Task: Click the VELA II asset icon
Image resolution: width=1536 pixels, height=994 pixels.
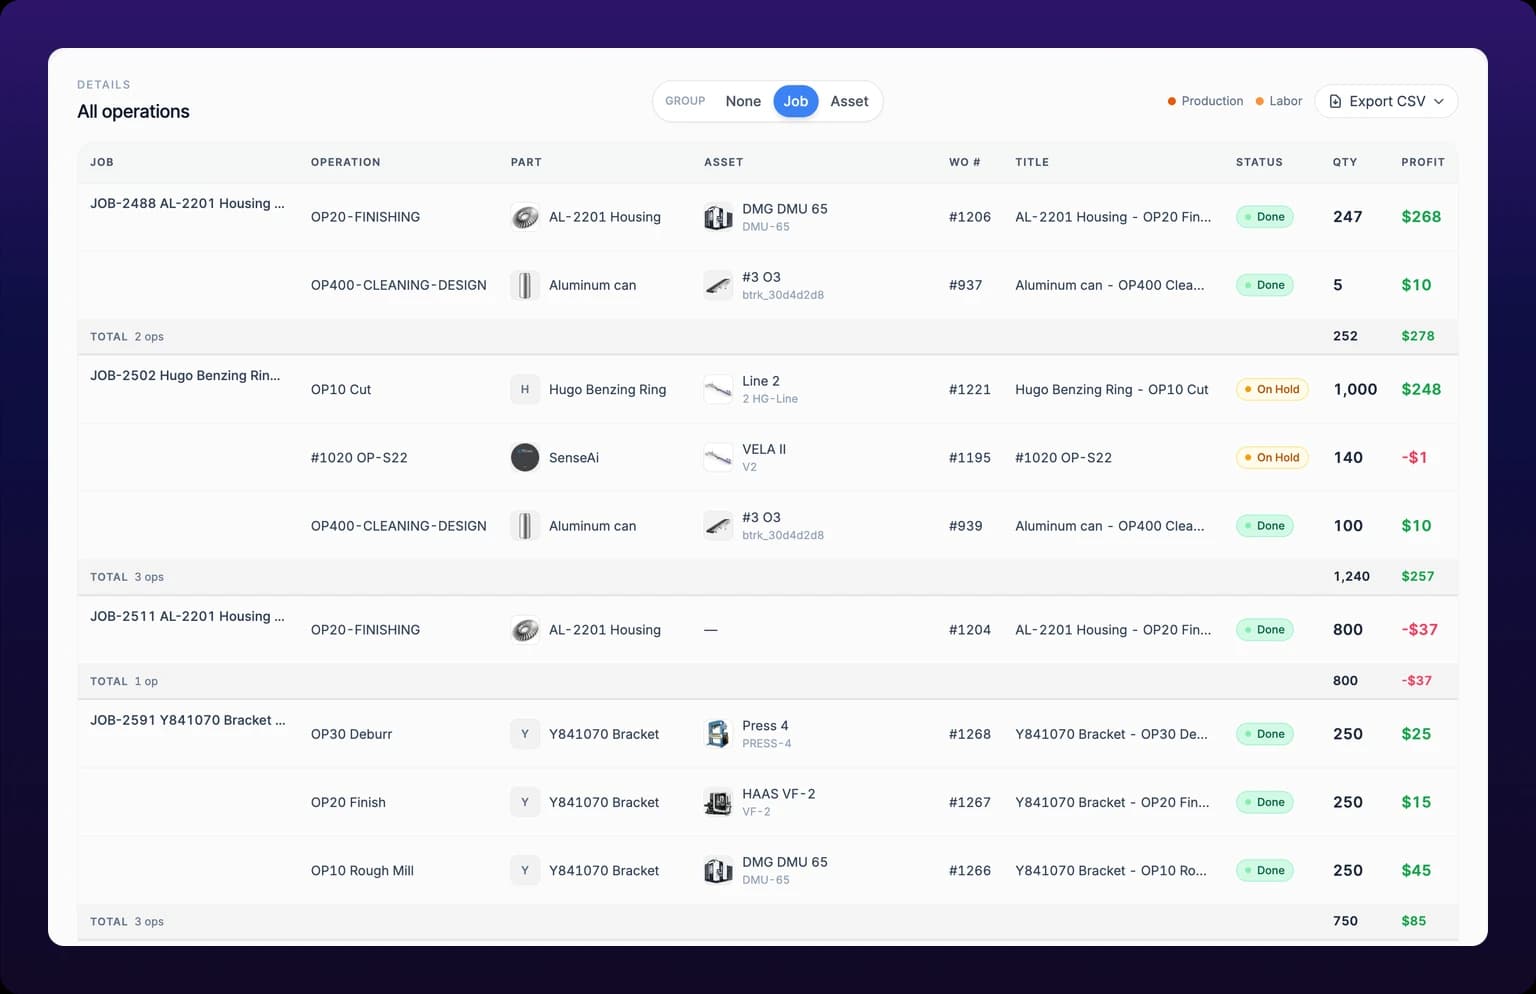Action: (x=718, y=457)
